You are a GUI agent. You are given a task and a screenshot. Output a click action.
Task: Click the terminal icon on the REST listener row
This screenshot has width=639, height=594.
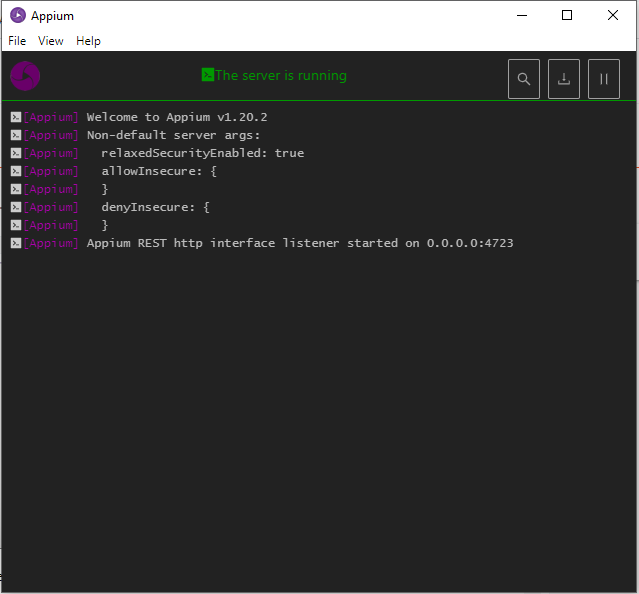tap(16, 243)
